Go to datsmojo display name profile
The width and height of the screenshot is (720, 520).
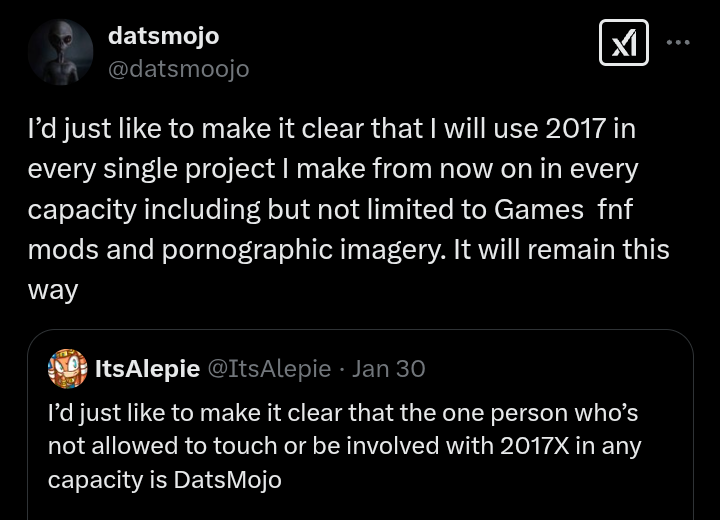pyautogui.click(x=163, y=36)
